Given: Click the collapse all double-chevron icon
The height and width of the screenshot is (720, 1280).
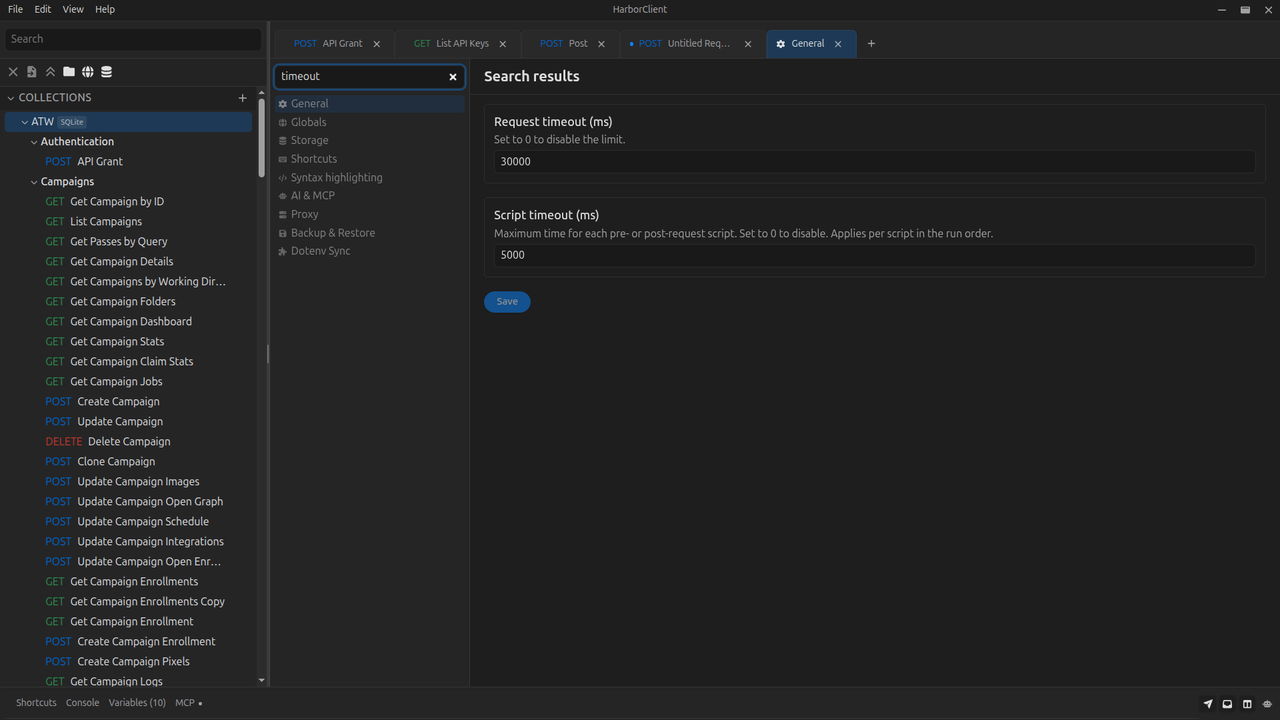Looking at the screenshot, I should 50,72.
